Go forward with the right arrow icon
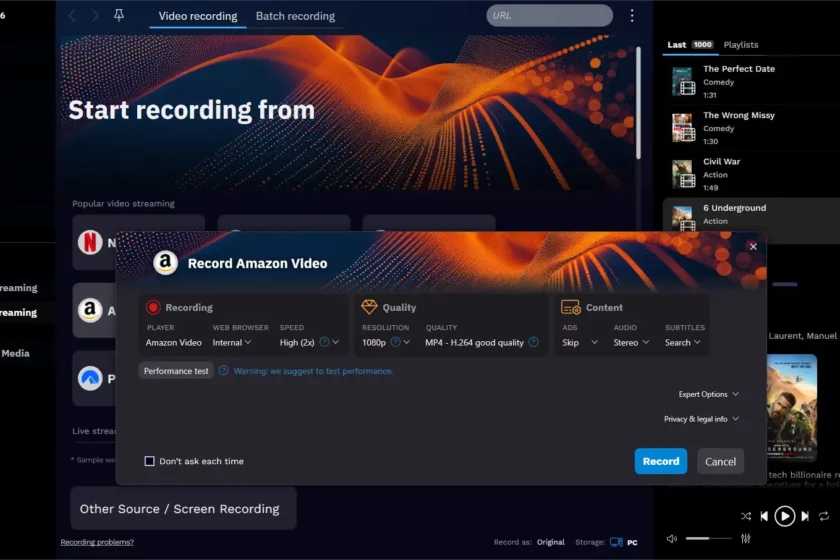 tap(95, 16)
